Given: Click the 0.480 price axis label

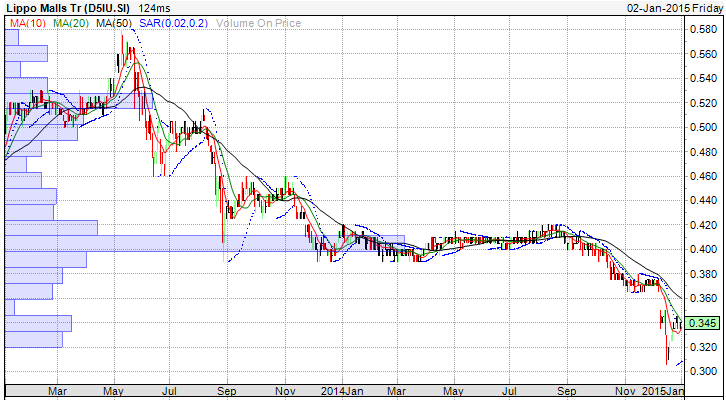Looking at the screenshot, I should click(704, 152).
